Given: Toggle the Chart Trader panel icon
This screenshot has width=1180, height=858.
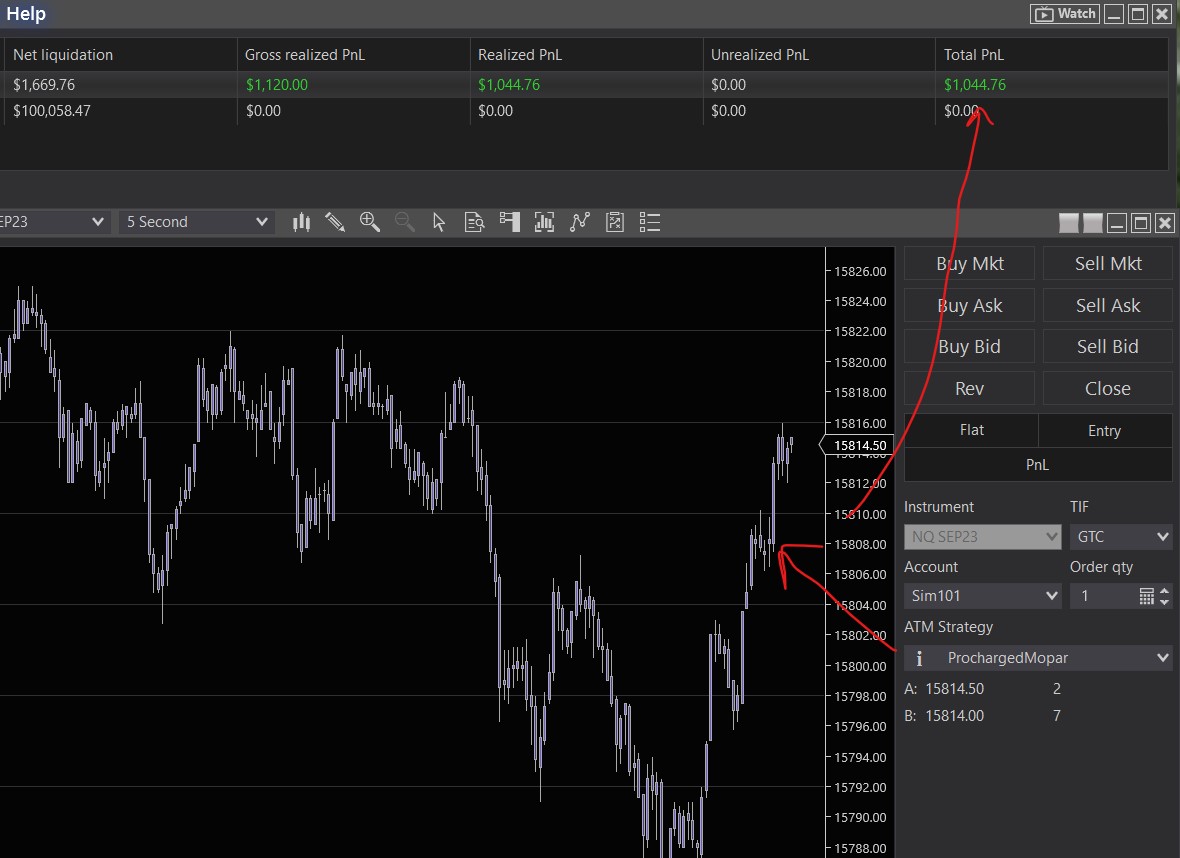Looking at the screenshot, I should coord(509,222).
